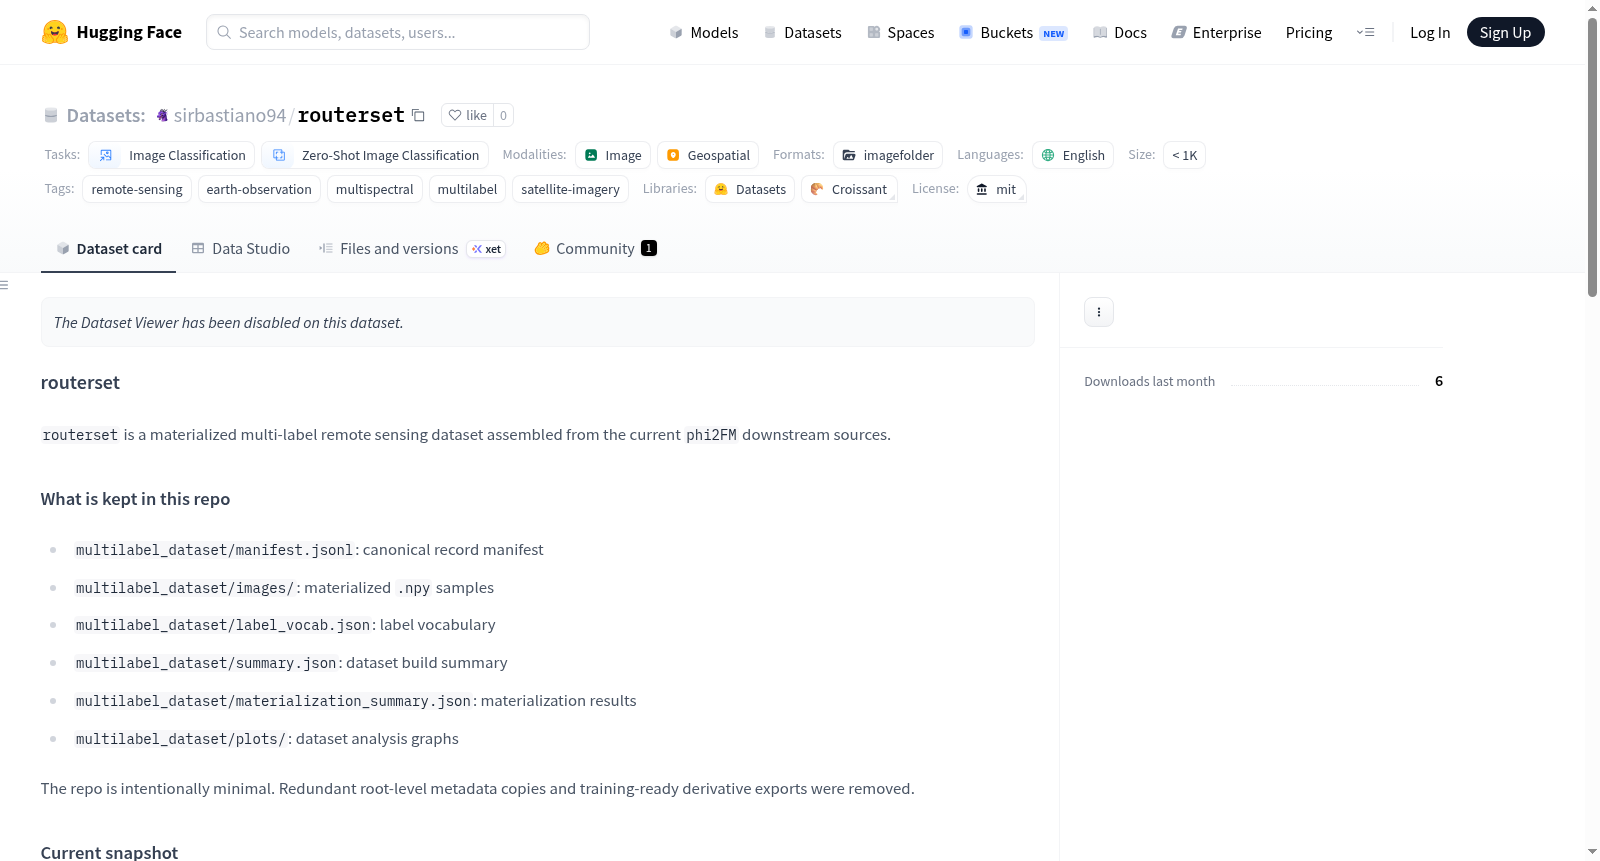Open the Pricing page

click(x=1309, y=32)
